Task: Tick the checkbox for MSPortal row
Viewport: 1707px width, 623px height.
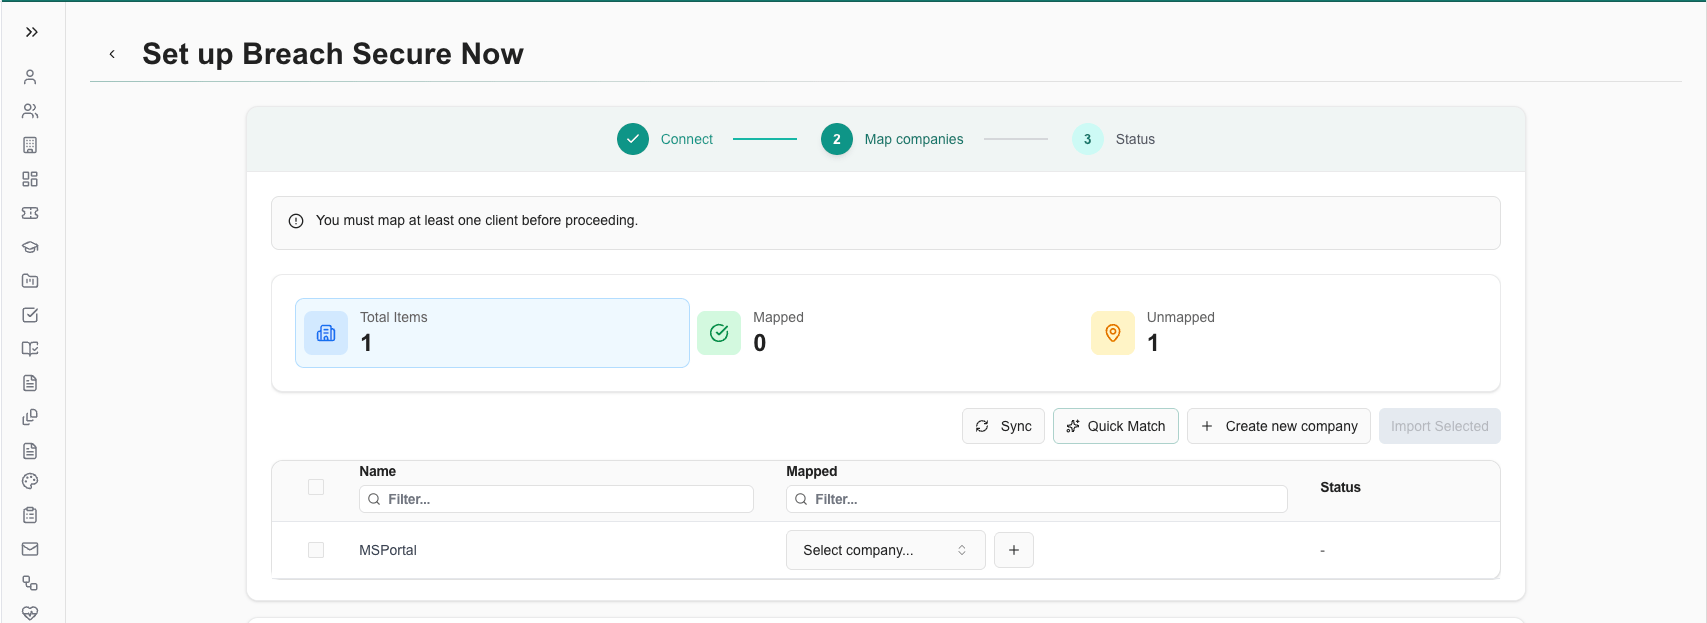Action: 316,550
